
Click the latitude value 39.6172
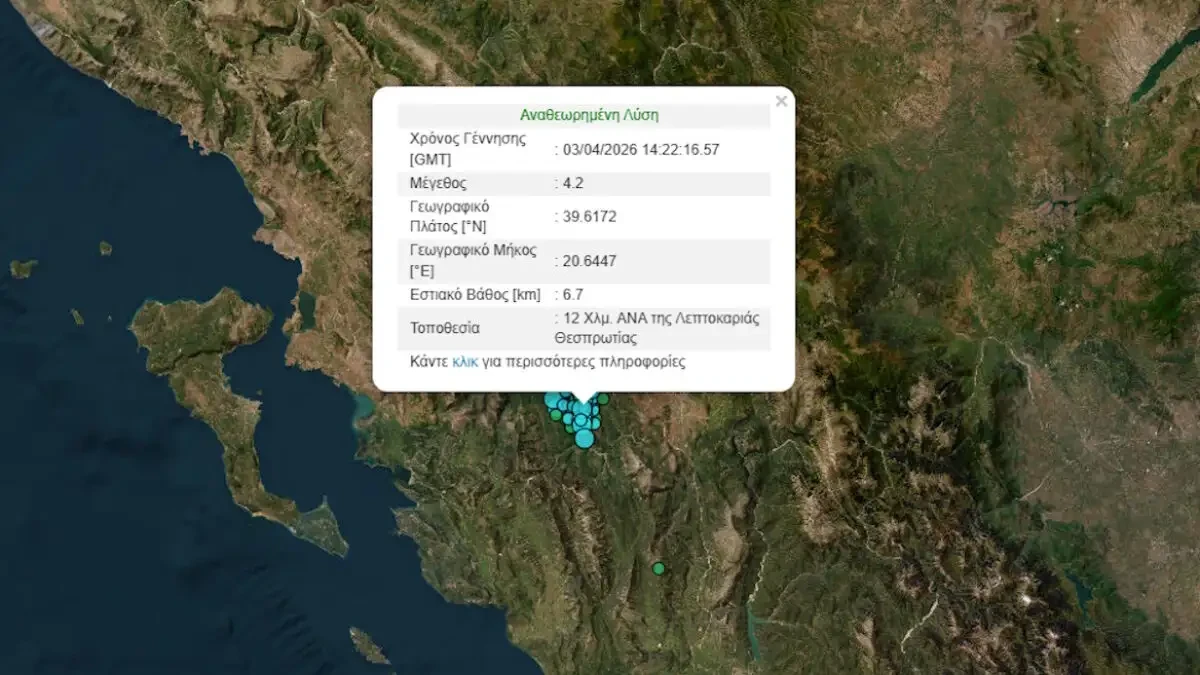click(x=589, y=217)
